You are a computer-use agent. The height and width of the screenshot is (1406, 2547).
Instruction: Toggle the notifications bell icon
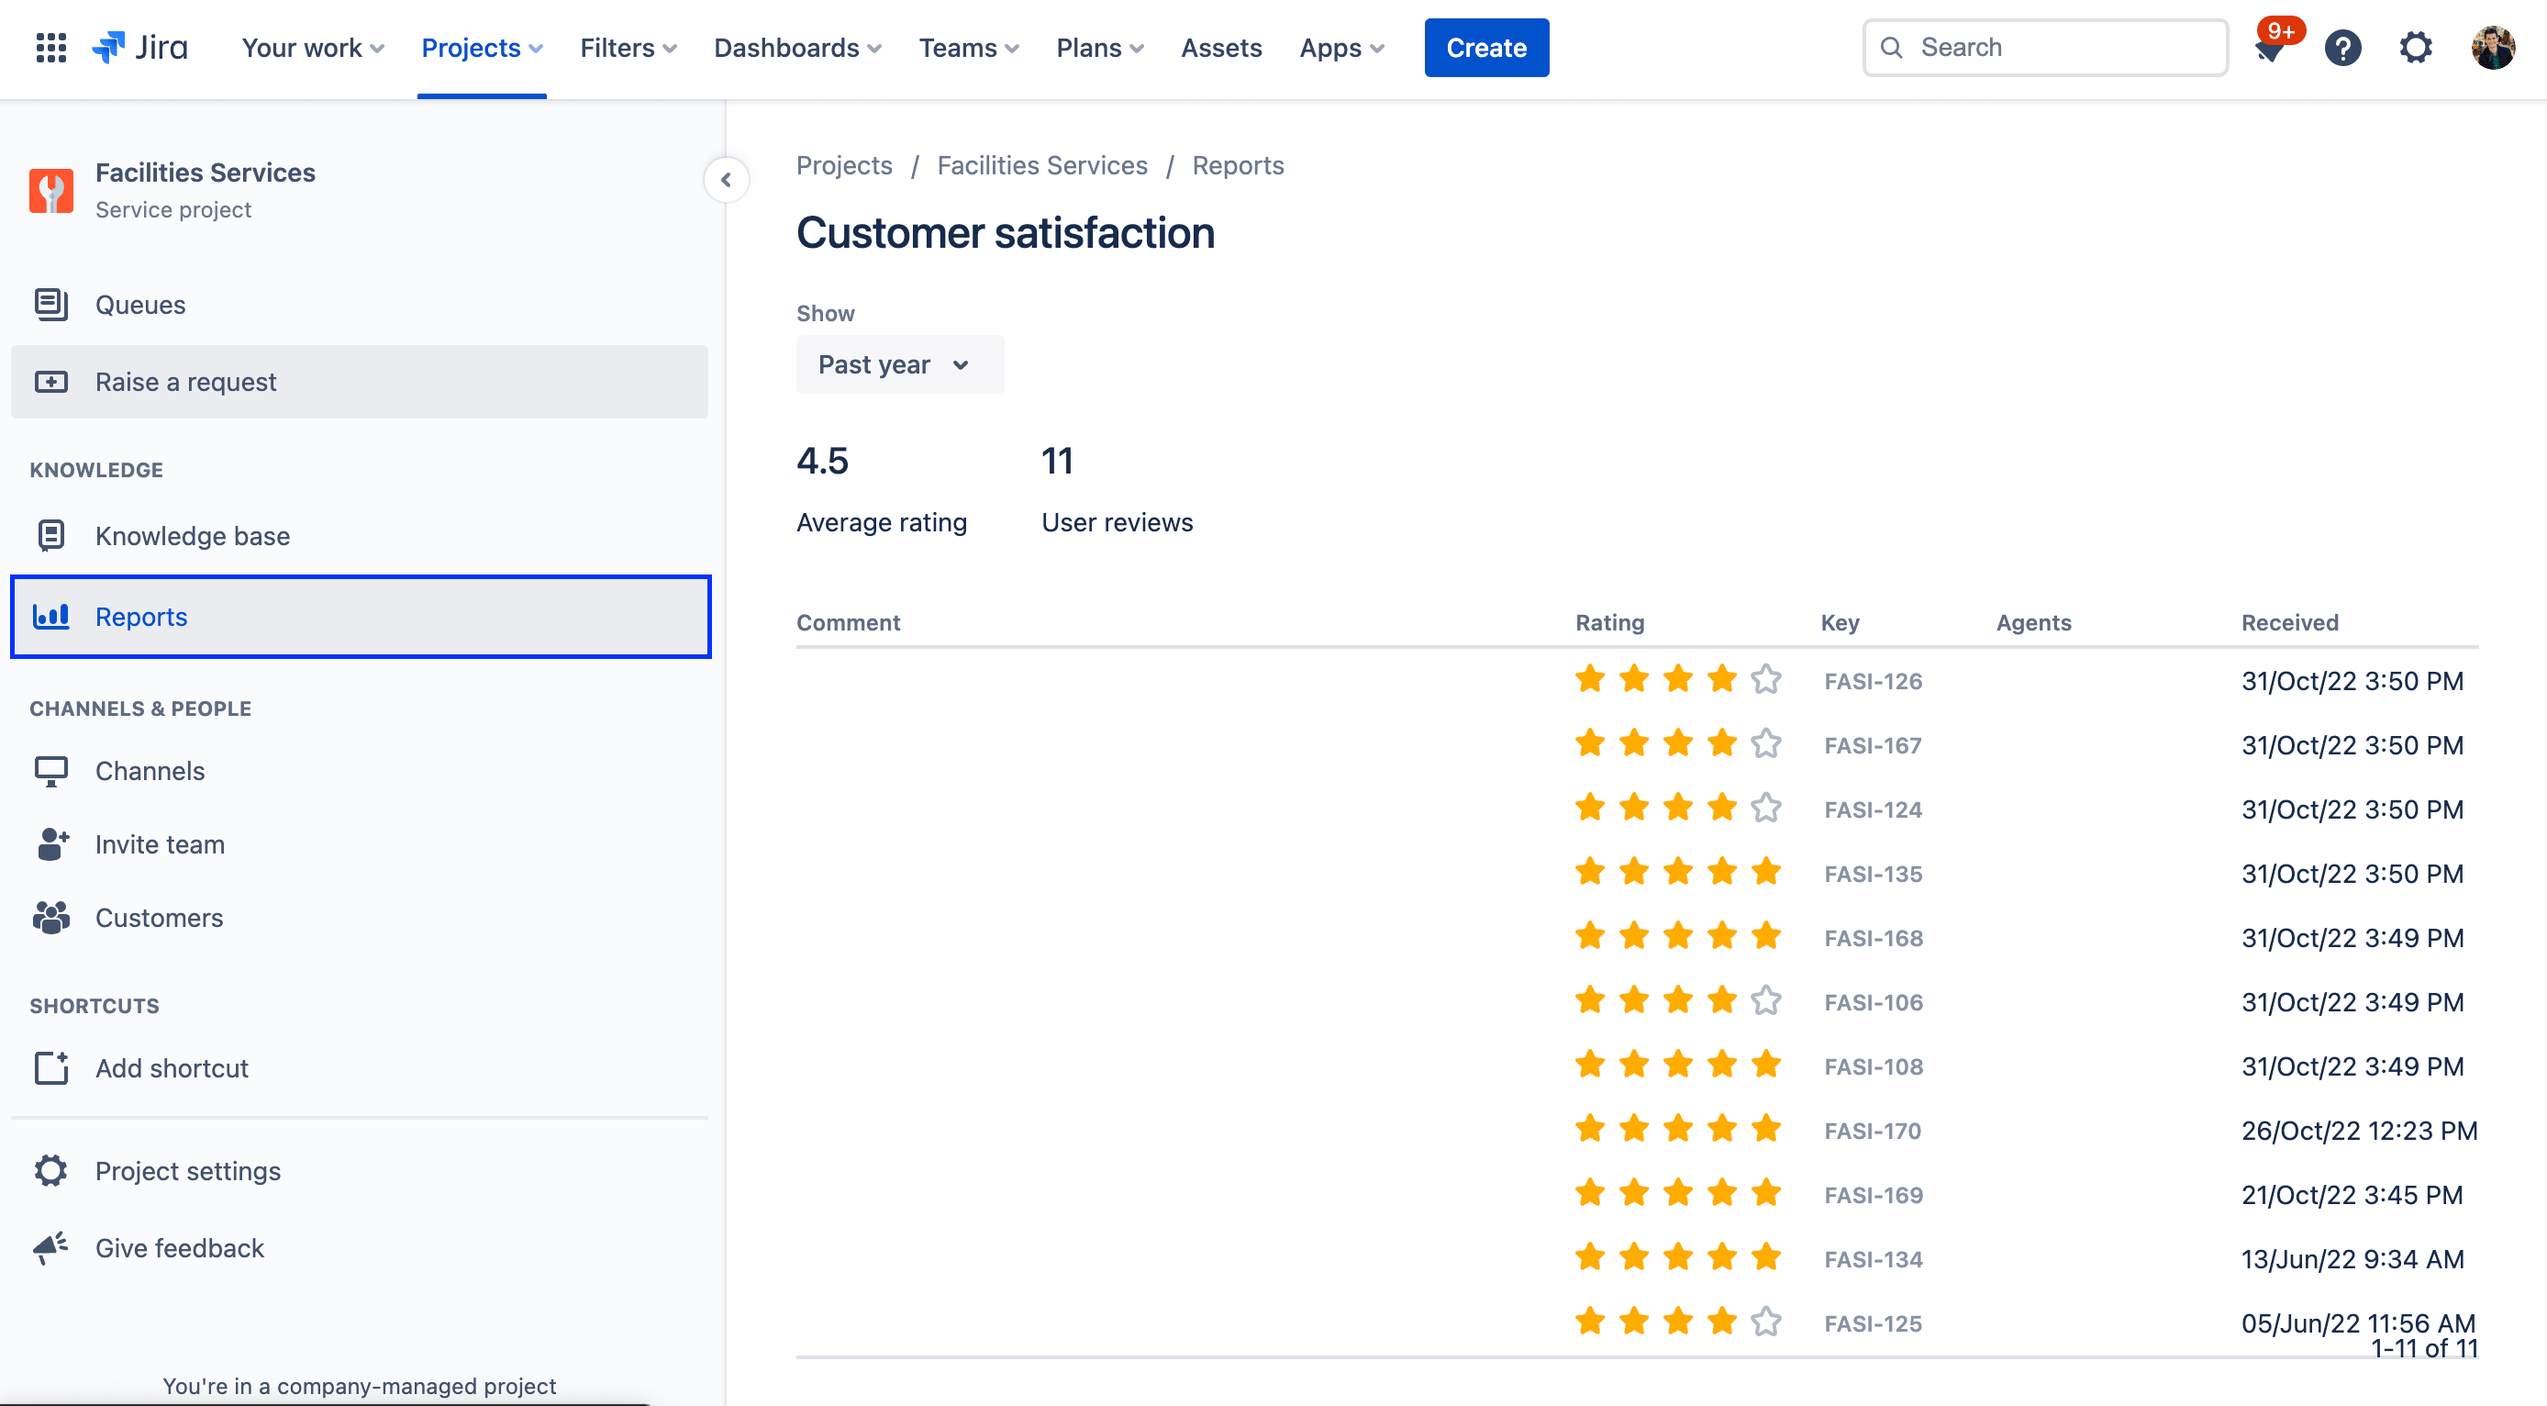pos(2268,47)
